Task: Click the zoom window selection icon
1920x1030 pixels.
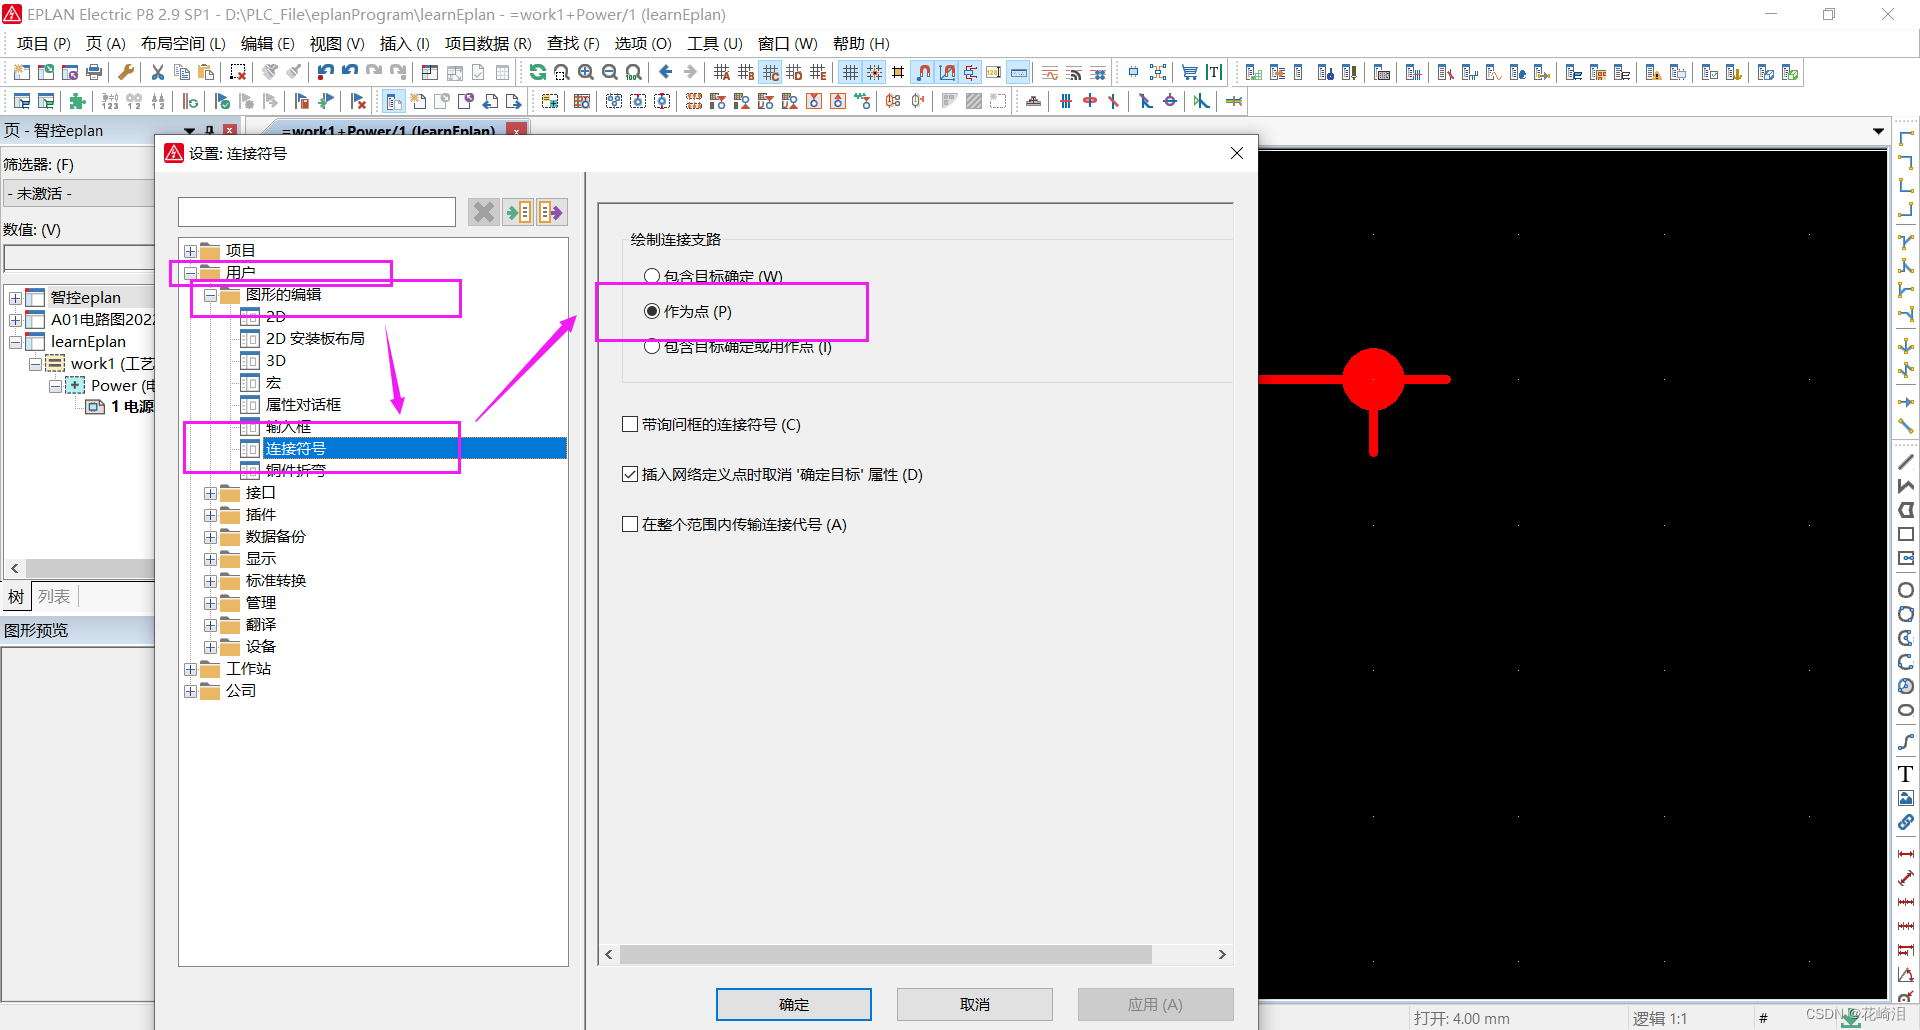Action: (x=561, y=72)
